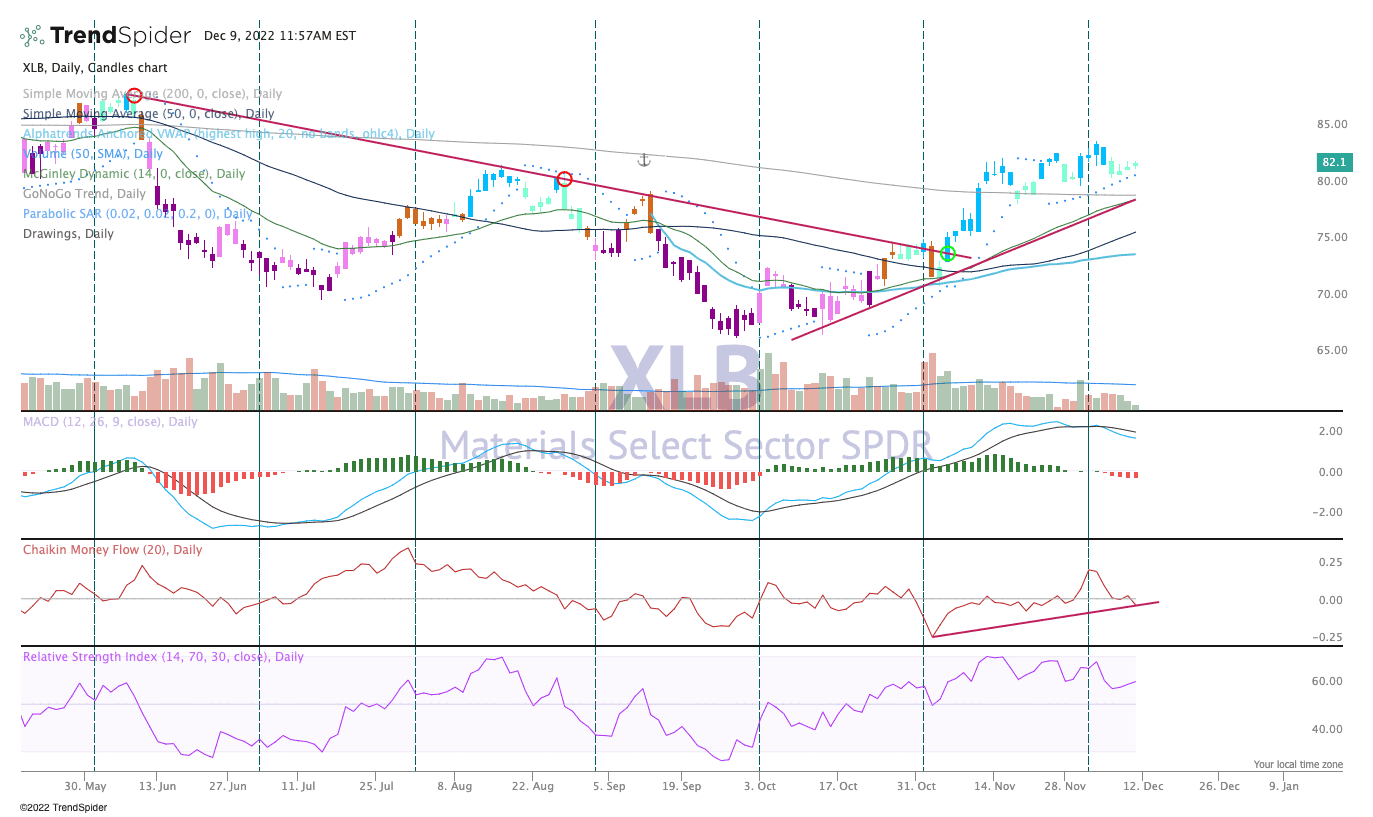Click the Chaikin Money Flow (20) label
This screenshot has height=817, width=1373.
pos(112,550)
